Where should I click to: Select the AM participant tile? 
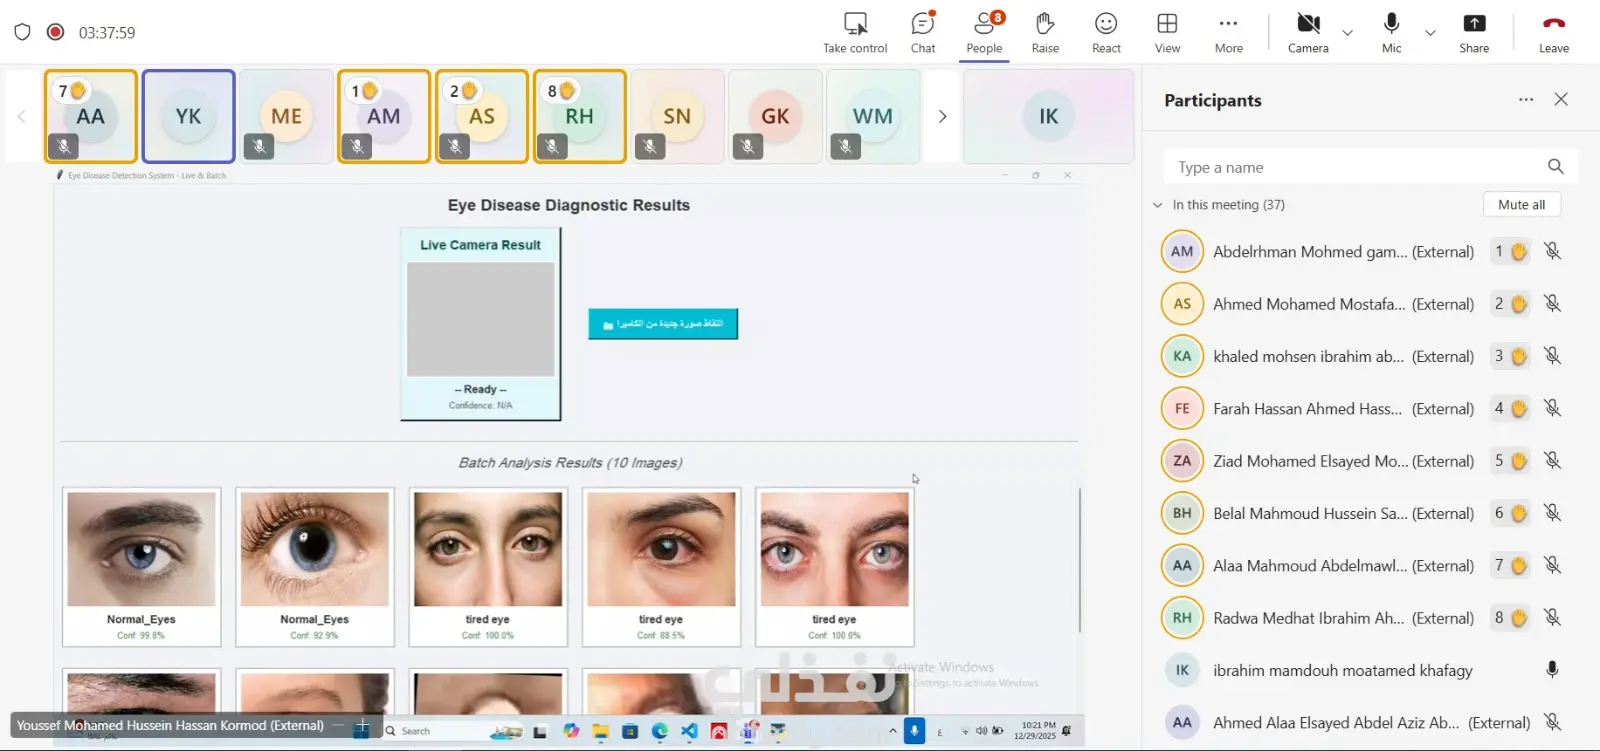(384, 116)
